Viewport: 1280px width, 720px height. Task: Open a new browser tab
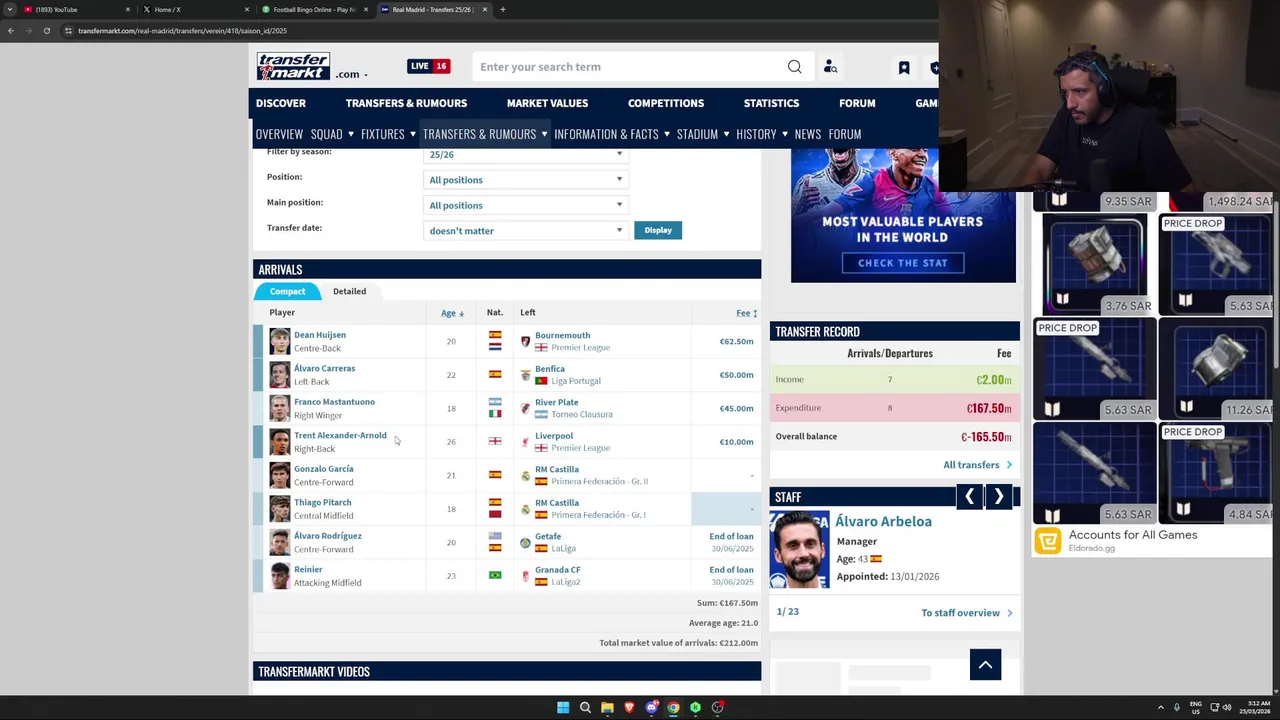click(502, 9)
